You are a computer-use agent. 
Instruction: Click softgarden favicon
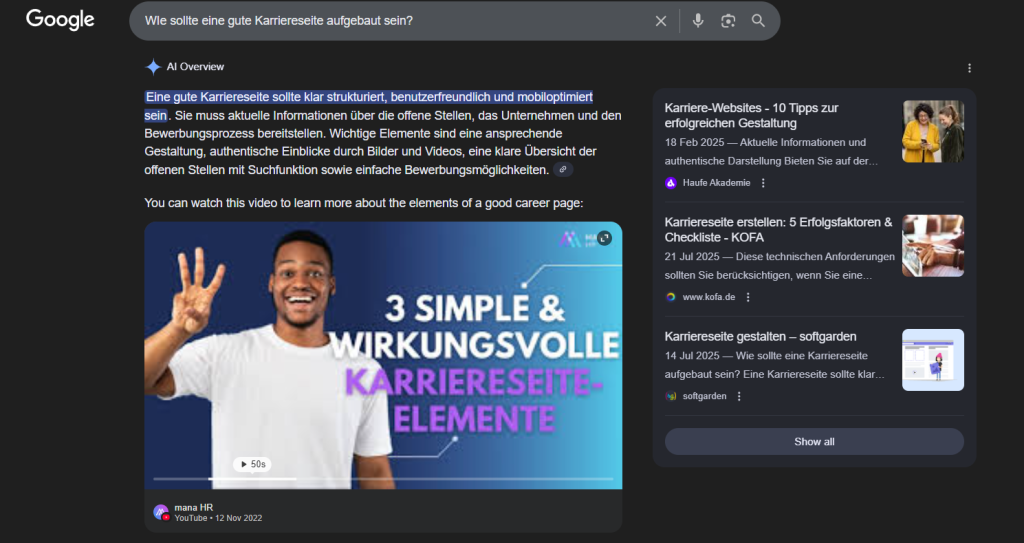(x=671, y=396)
